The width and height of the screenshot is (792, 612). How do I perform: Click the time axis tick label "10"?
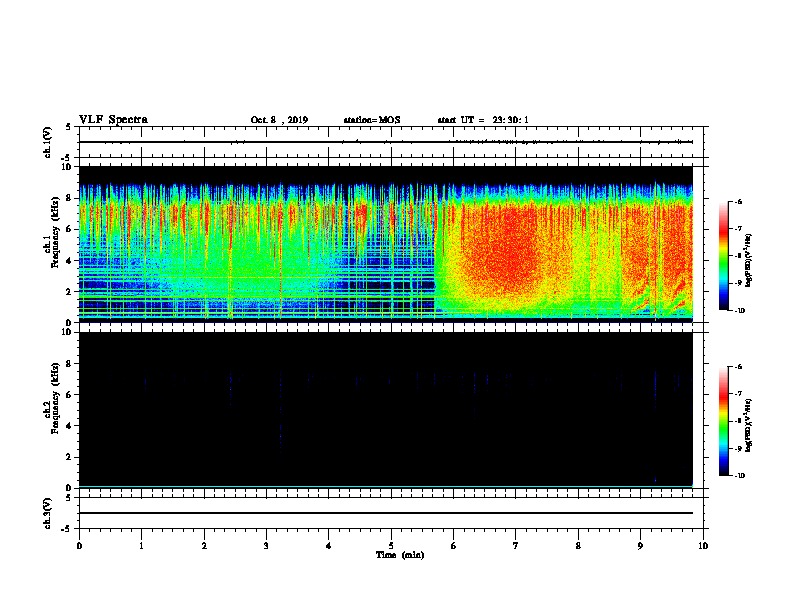point(703,546)
